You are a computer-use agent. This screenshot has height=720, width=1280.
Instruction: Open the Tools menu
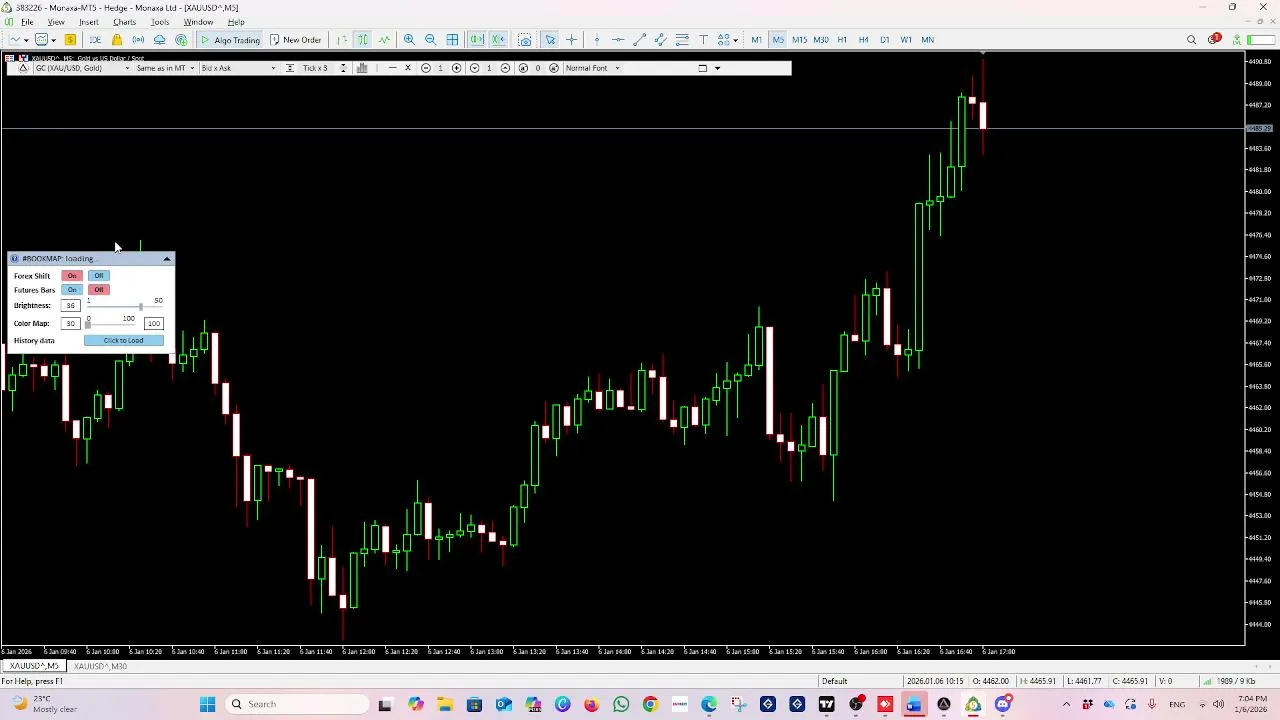coord(160,22)
